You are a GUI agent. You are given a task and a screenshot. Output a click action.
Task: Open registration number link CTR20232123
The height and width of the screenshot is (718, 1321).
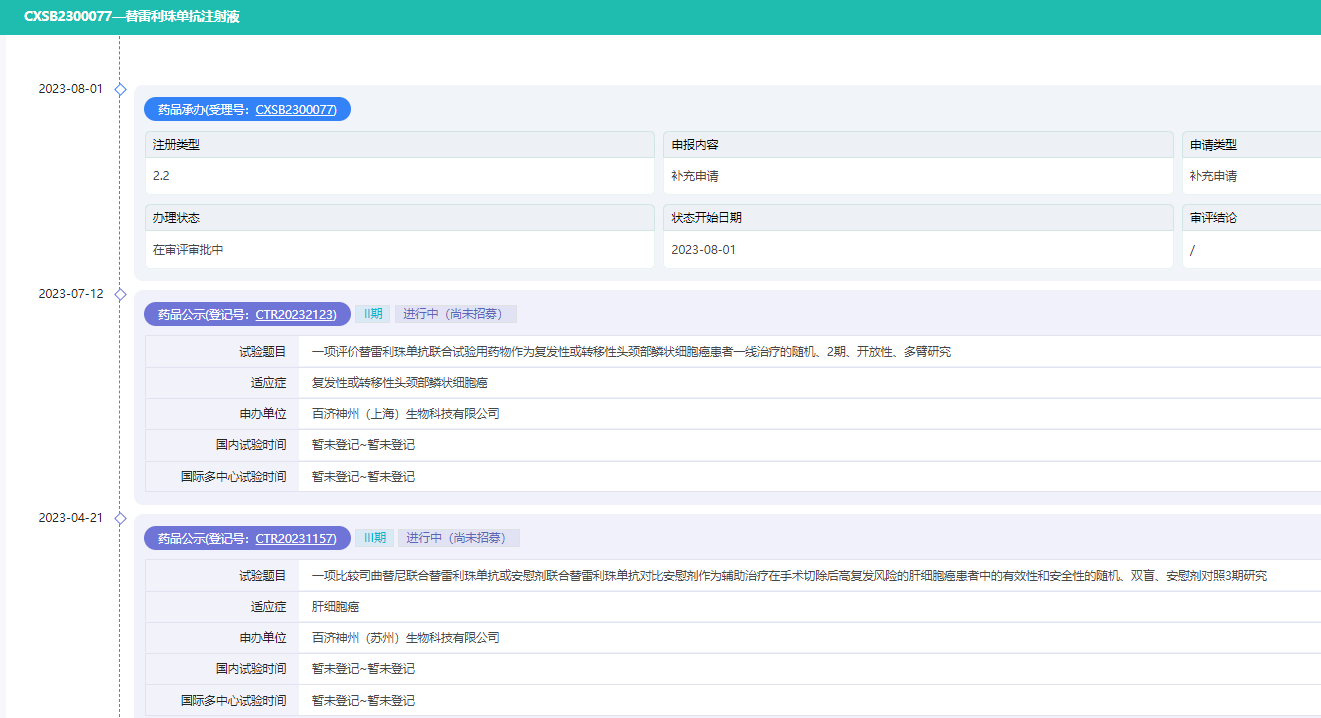tap(295, 314)
